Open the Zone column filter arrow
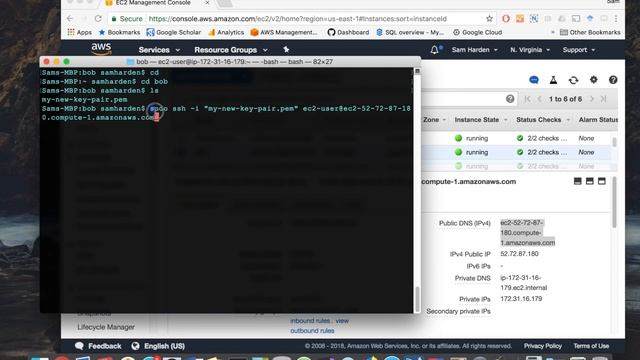 [444, 120]
